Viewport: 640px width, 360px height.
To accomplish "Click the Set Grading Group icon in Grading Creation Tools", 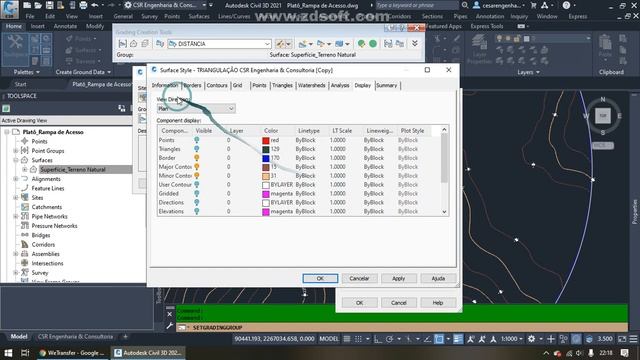I will [122, 44].
